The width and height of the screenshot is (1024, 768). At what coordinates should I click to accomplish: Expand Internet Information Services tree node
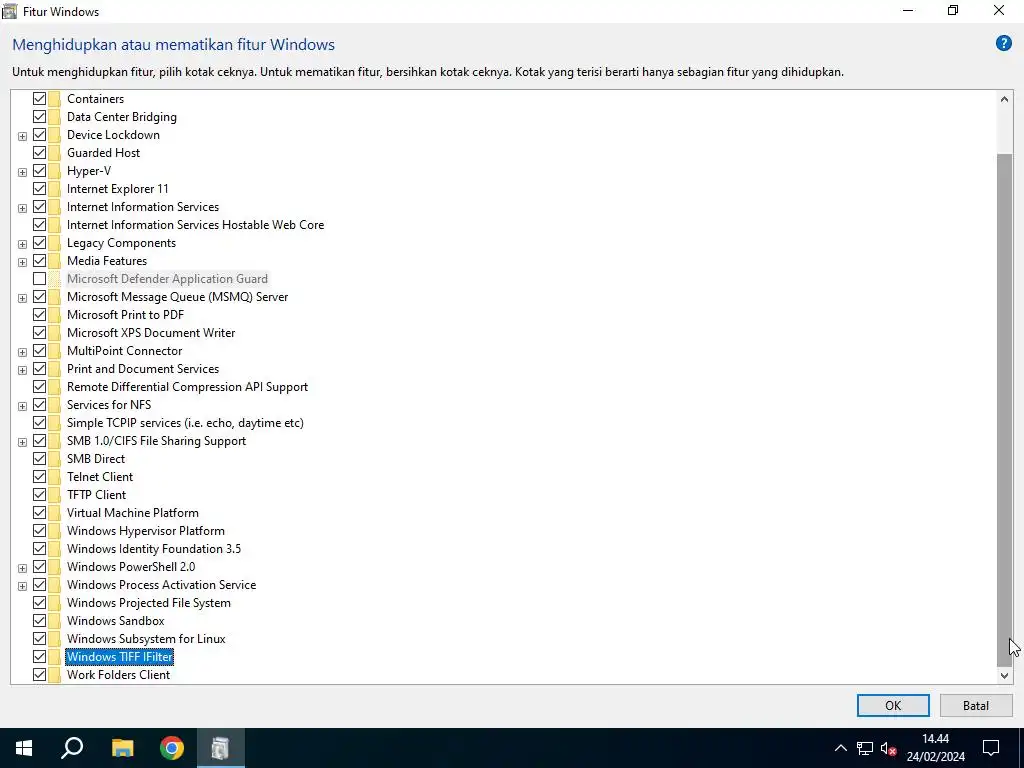point(22,208)
